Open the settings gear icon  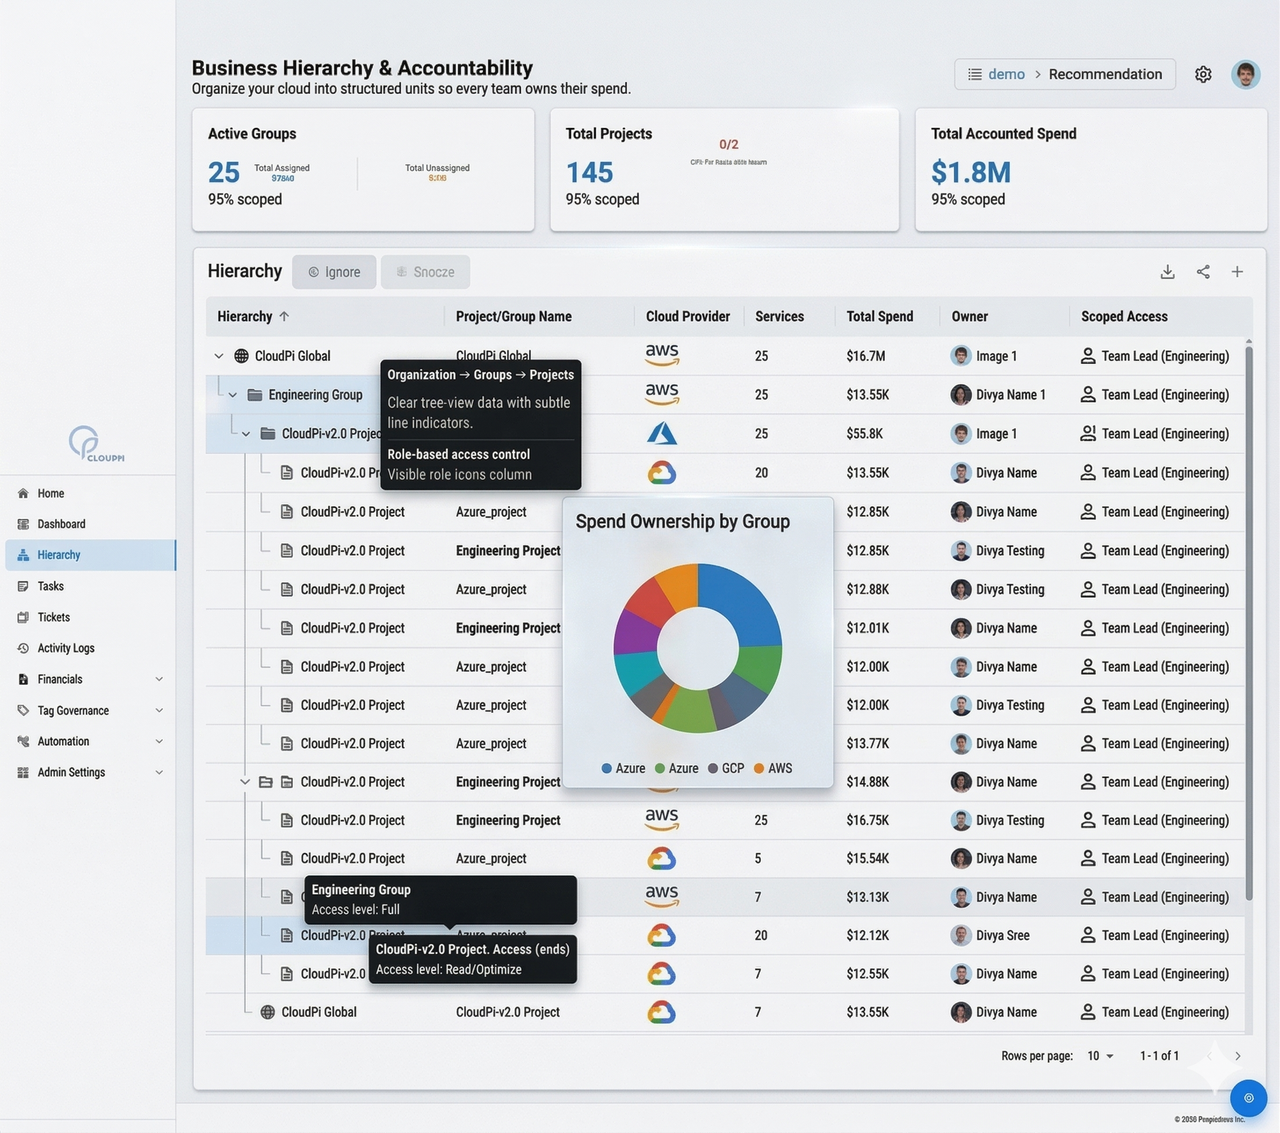coord(1203,74)
